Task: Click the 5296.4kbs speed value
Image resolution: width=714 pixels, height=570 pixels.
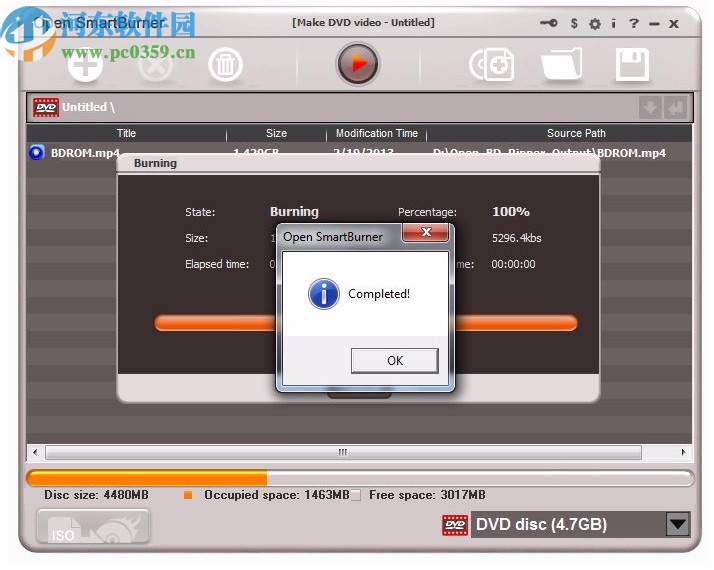Action: (516, 238)
